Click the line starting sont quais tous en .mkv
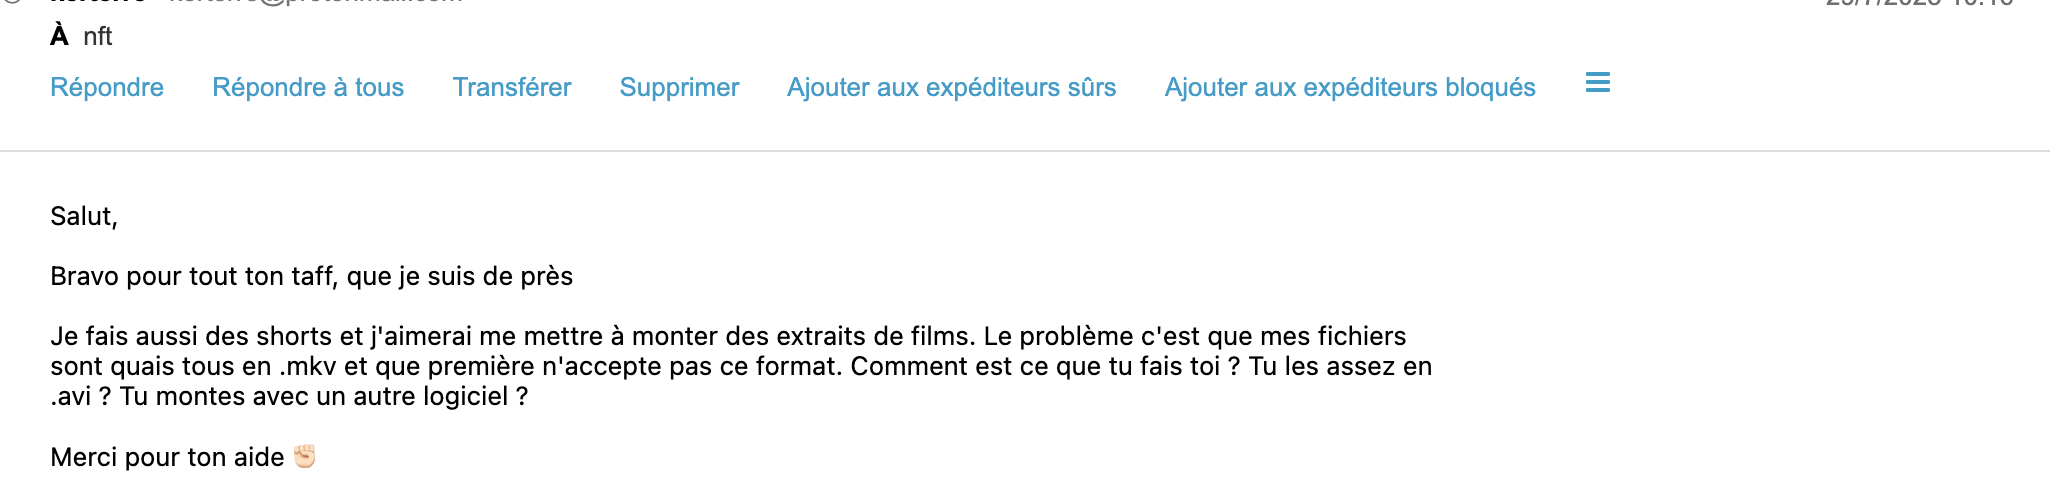Screen dimensions: 2050x504 [741, 366]
